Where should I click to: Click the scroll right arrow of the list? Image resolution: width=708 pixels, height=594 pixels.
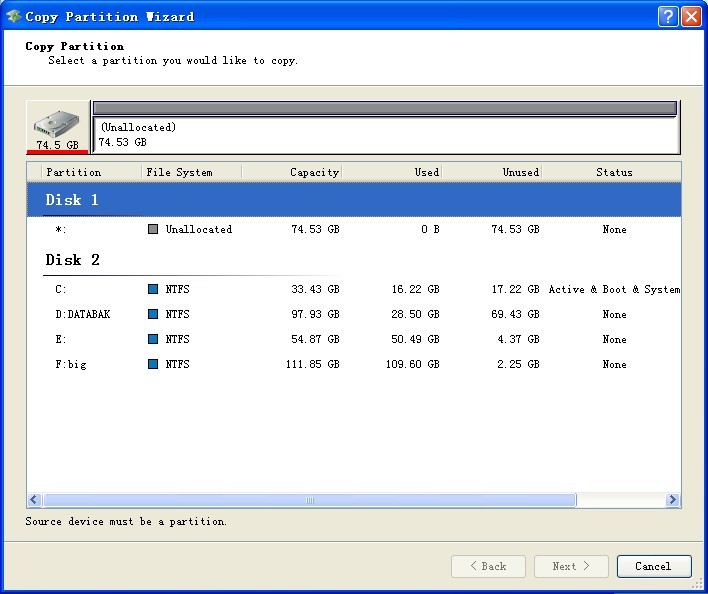673,500
